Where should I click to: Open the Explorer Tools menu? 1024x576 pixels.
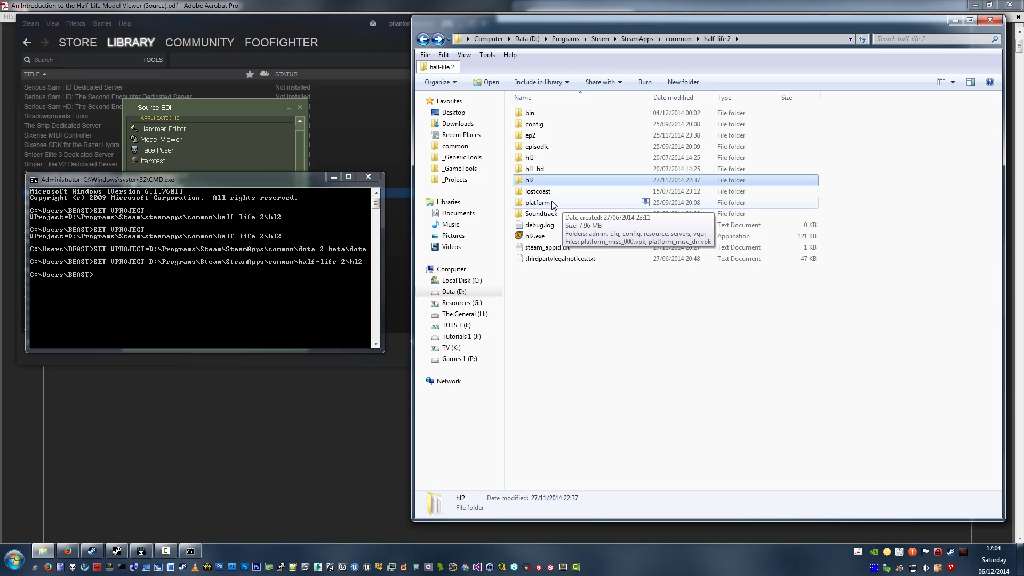click(487, 55)
